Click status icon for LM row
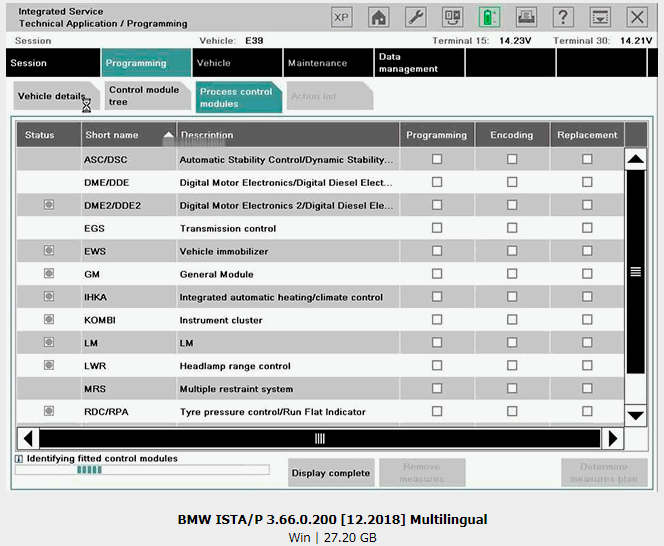This screenshot has width=664, height=546. point(49,342)
